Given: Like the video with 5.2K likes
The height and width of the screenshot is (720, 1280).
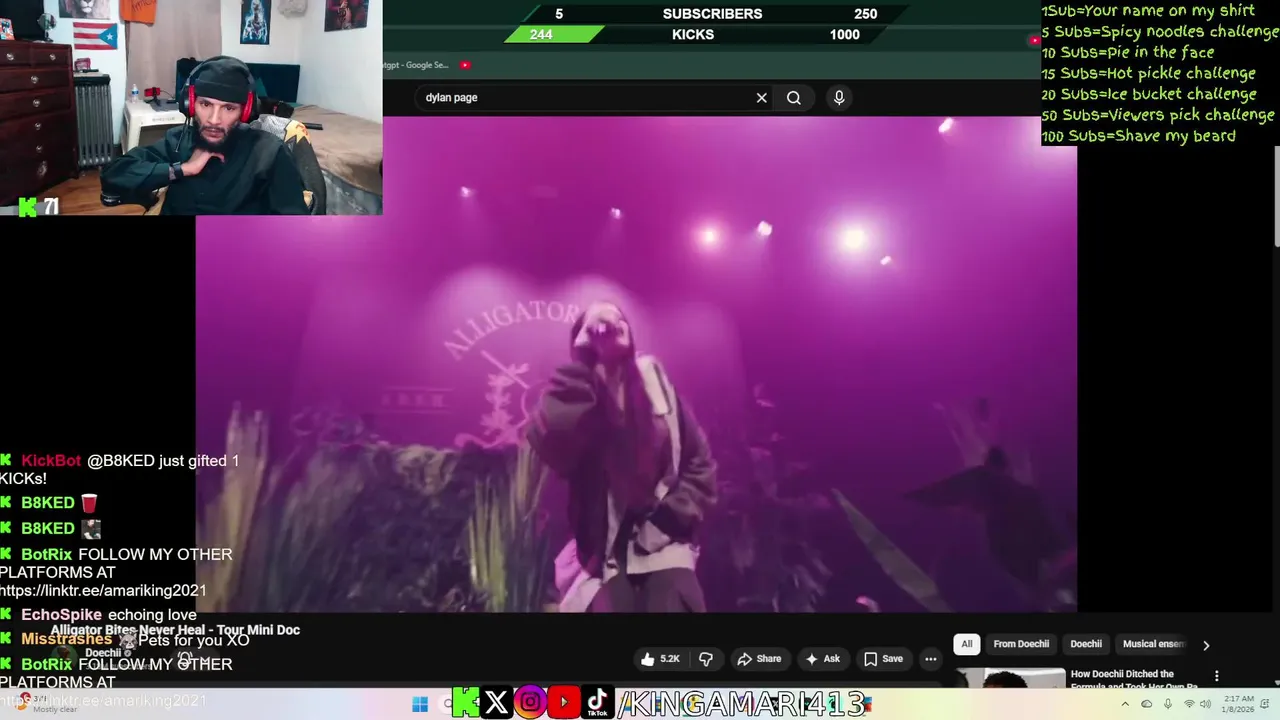Looking at the screenshot, I should (660, 659).
